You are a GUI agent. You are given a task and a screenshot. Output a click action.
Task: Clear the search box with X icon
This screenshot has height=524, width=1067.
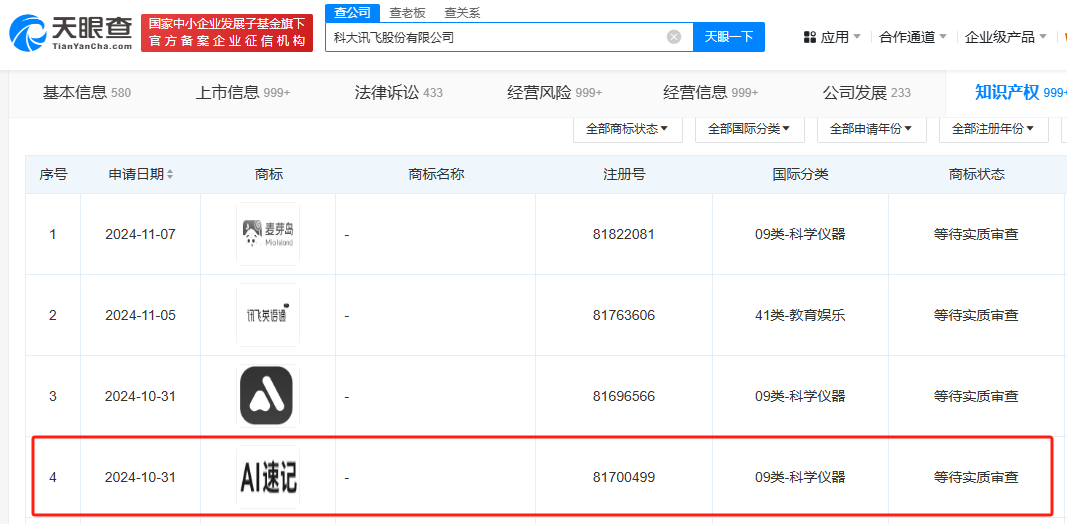tap(674, 37)
